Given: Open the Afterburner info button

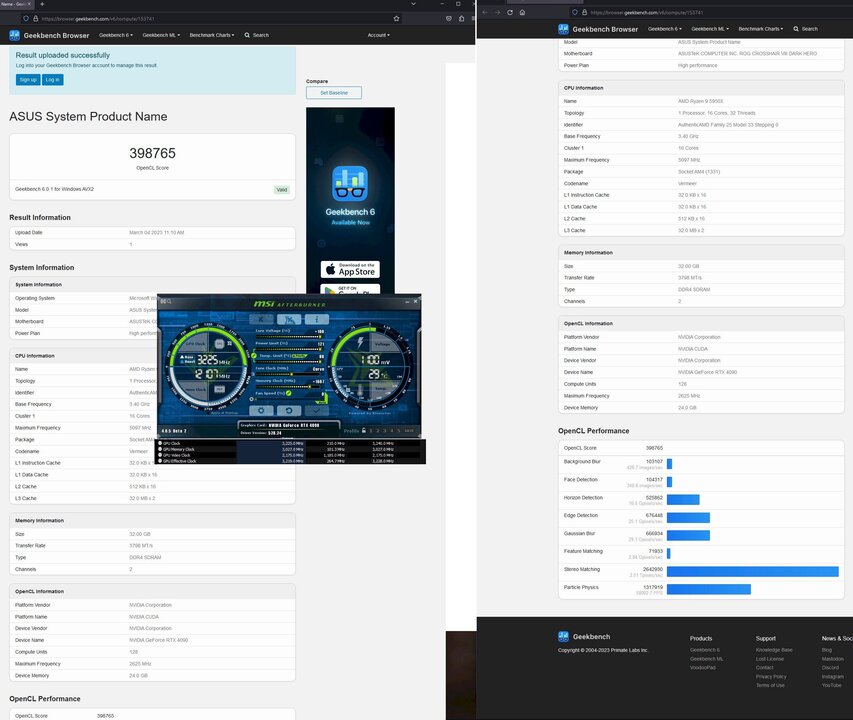Looking at the screenshot, I should tap(318, 319).
